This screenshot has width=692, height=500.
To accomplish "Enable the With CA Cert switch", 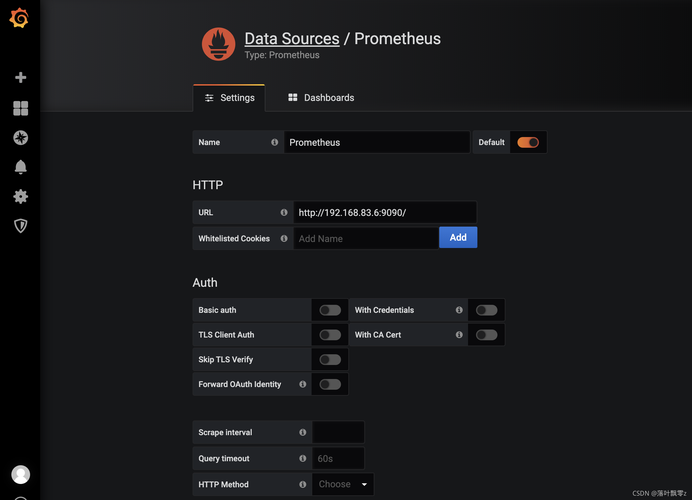I will (486, 335).
